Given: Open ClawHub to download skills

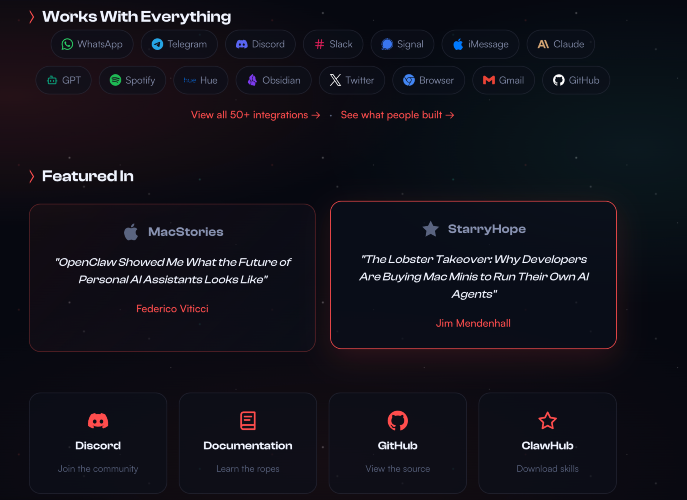Looking at the screenshot, I should click(547, 443).
